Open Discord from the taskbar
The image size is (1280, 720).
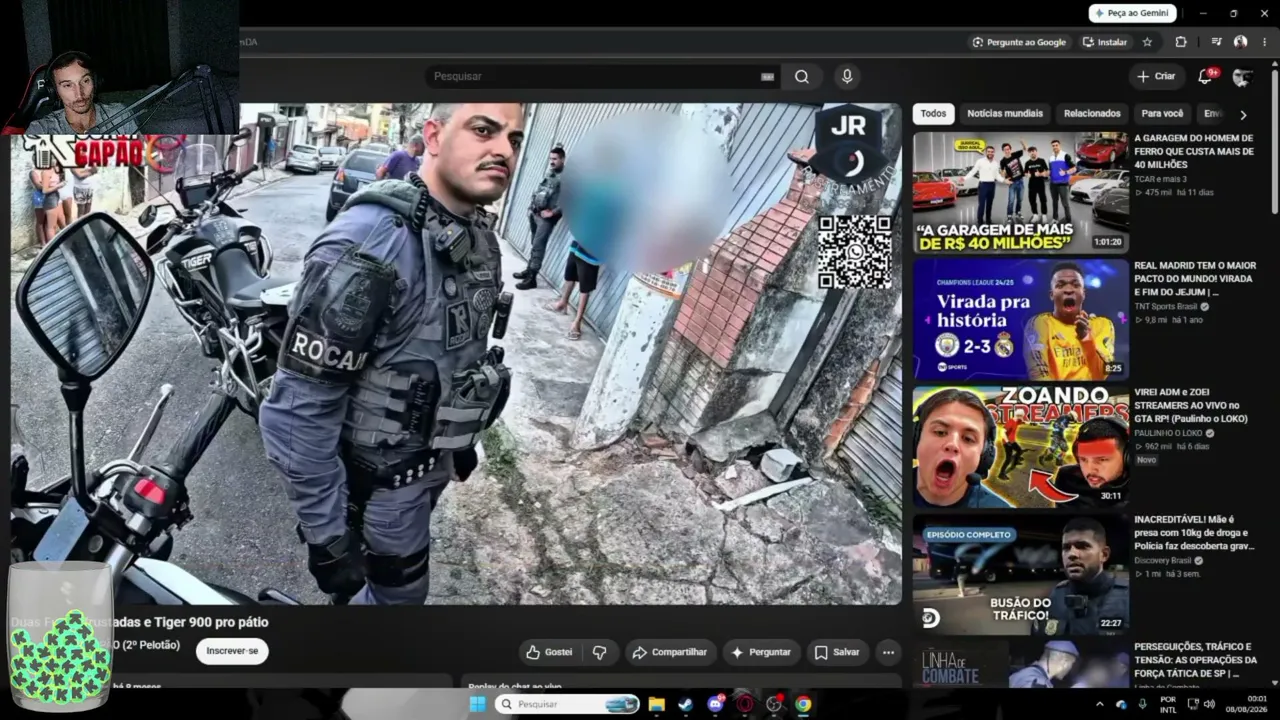coord(715,704)
